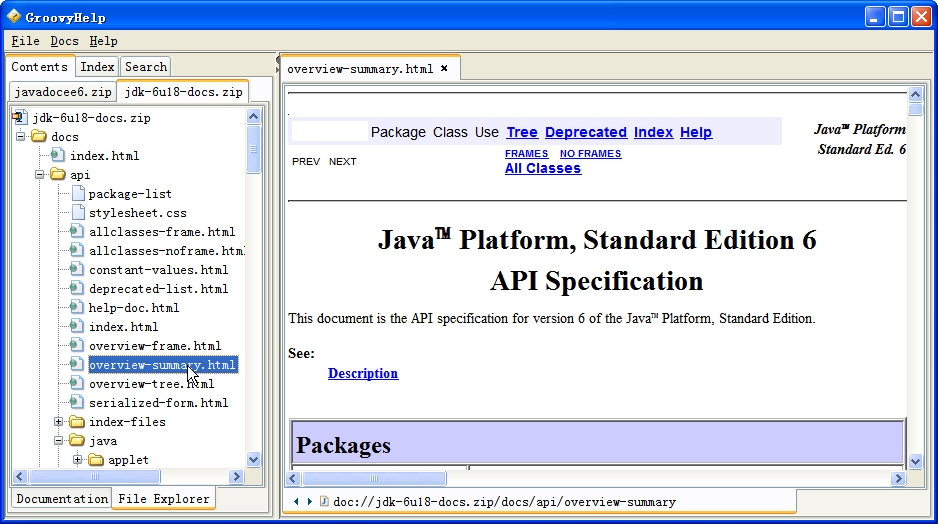Follow the Description link
This screenshot has height=524, width=938.
pos(363,373)
